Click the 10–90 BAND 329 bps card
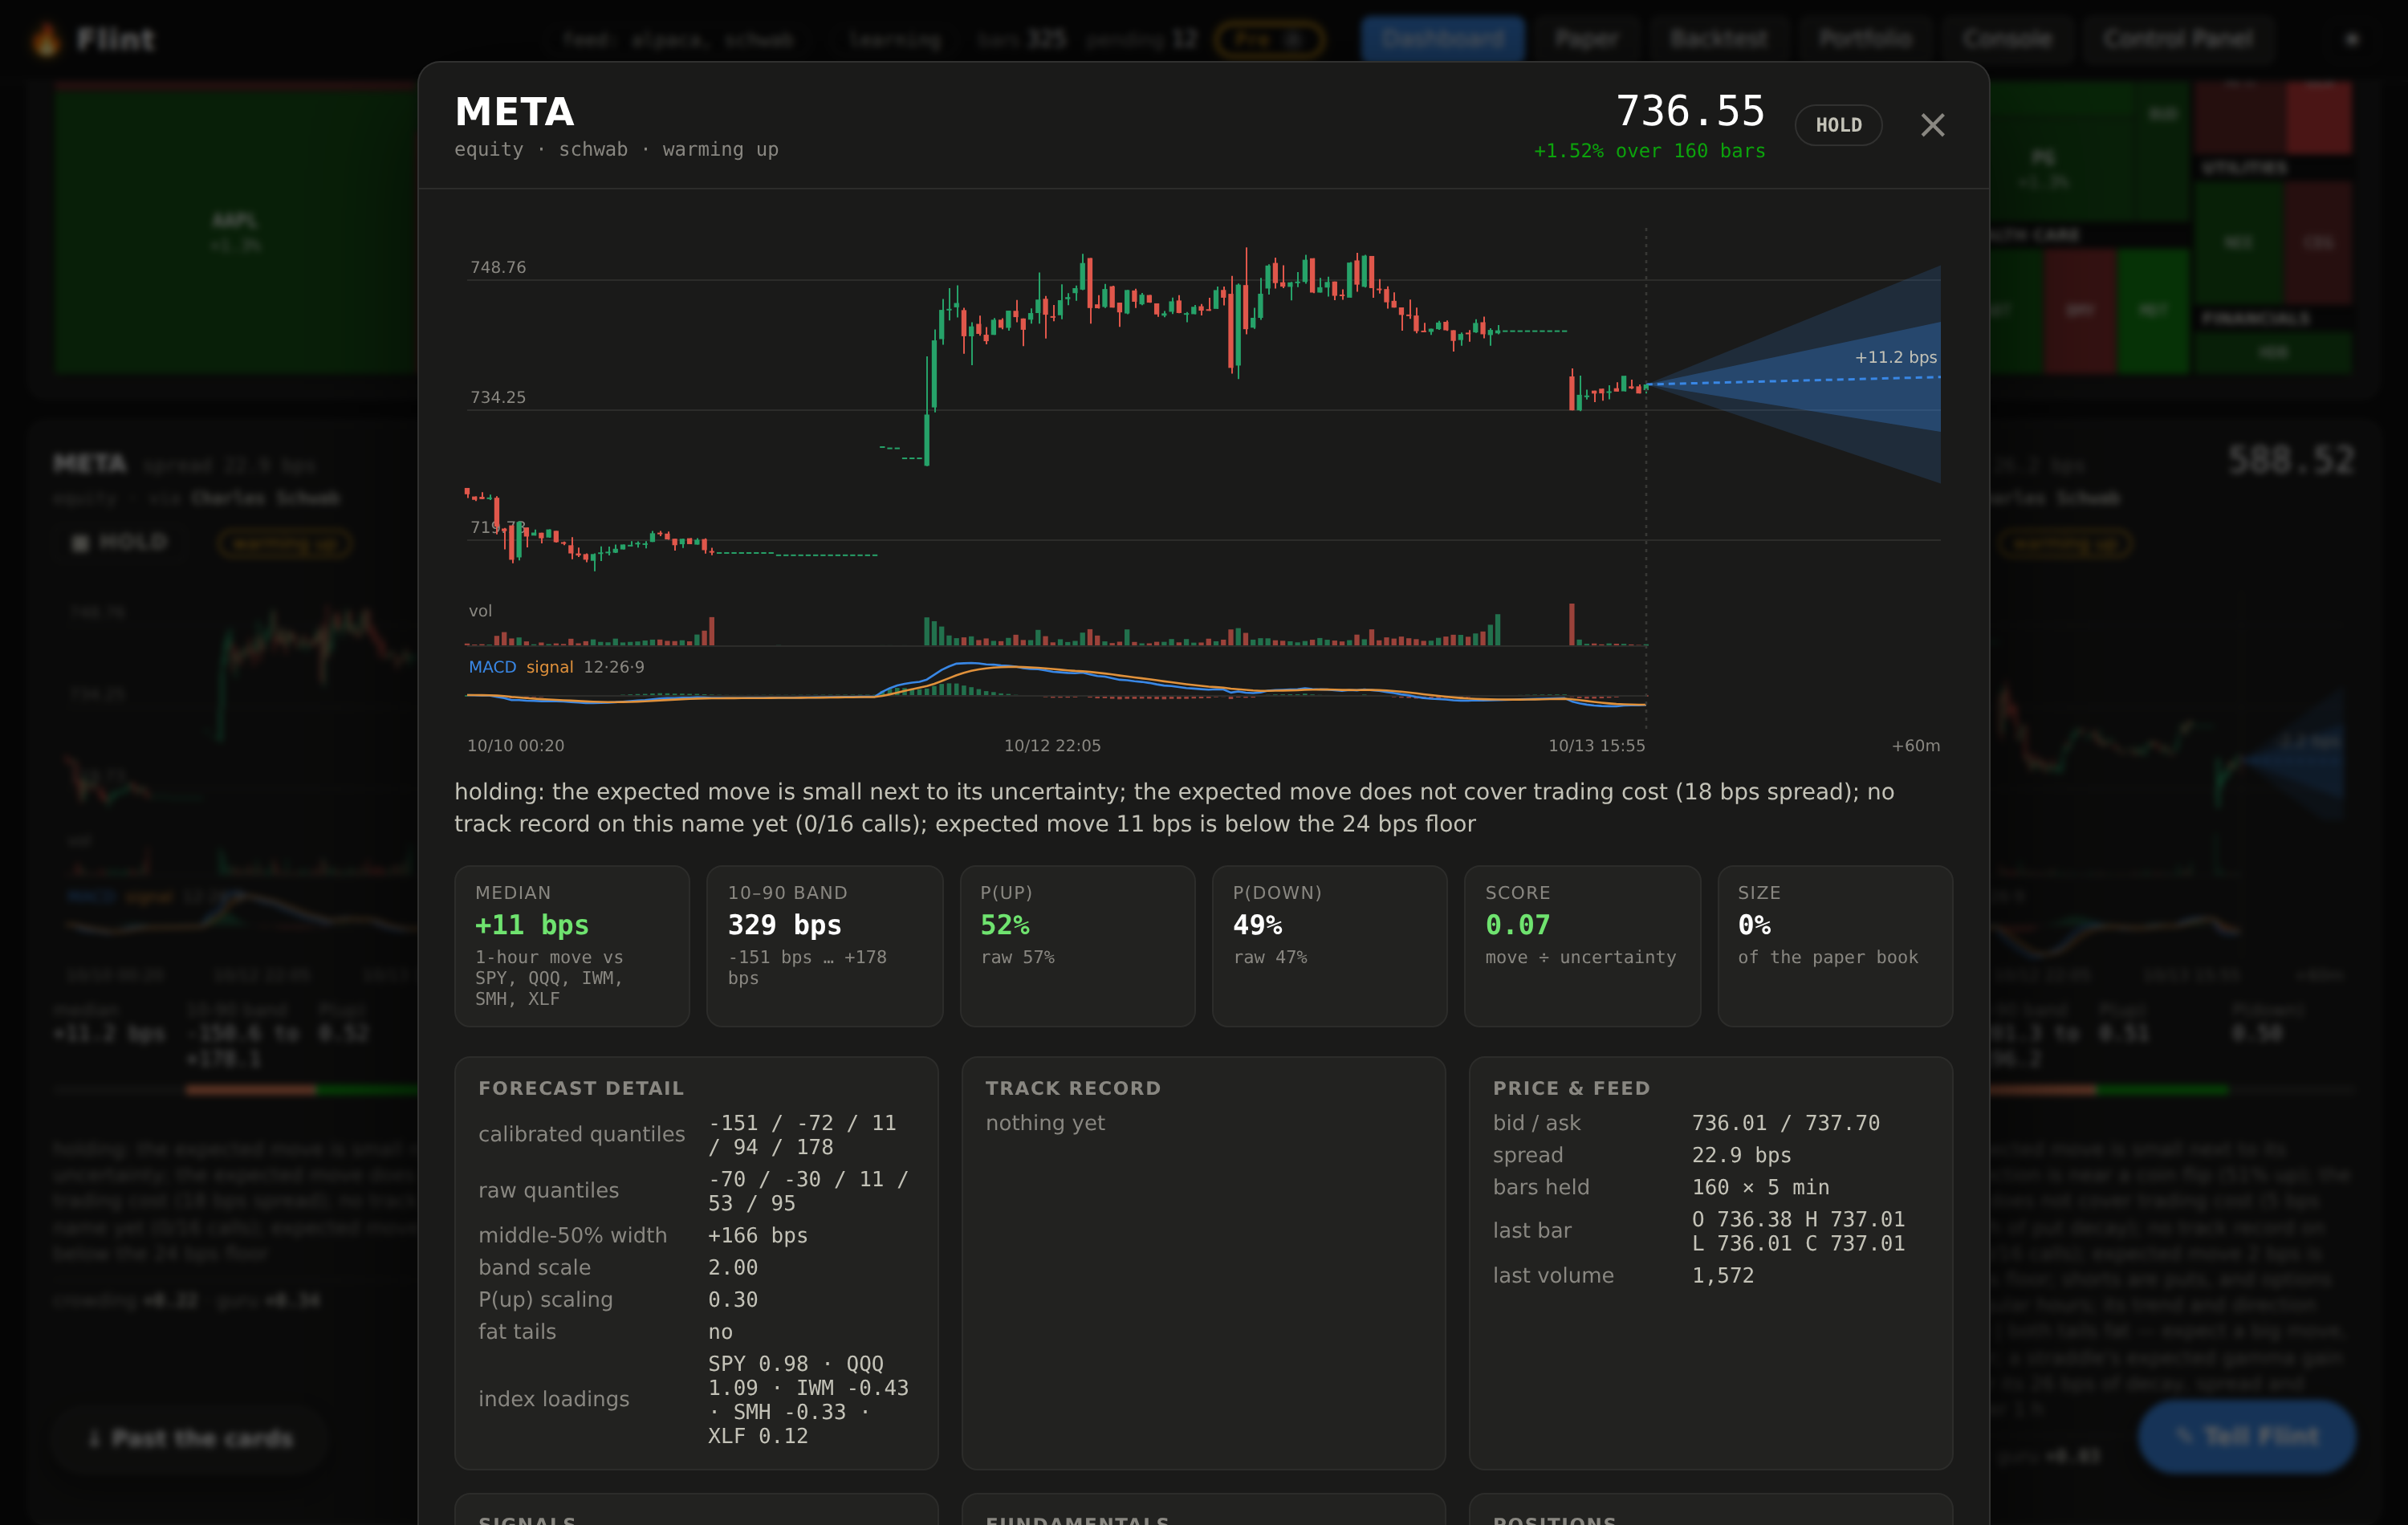The image size is (2408, 1525). point(824,946)
